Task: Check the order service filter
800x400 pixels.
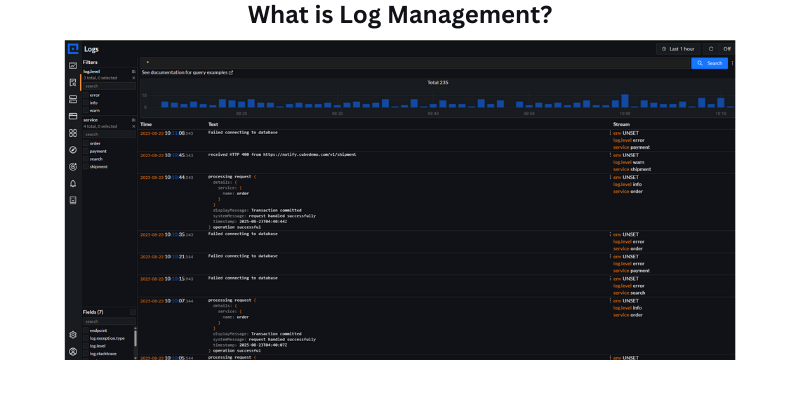Action: tap(86, 143)
